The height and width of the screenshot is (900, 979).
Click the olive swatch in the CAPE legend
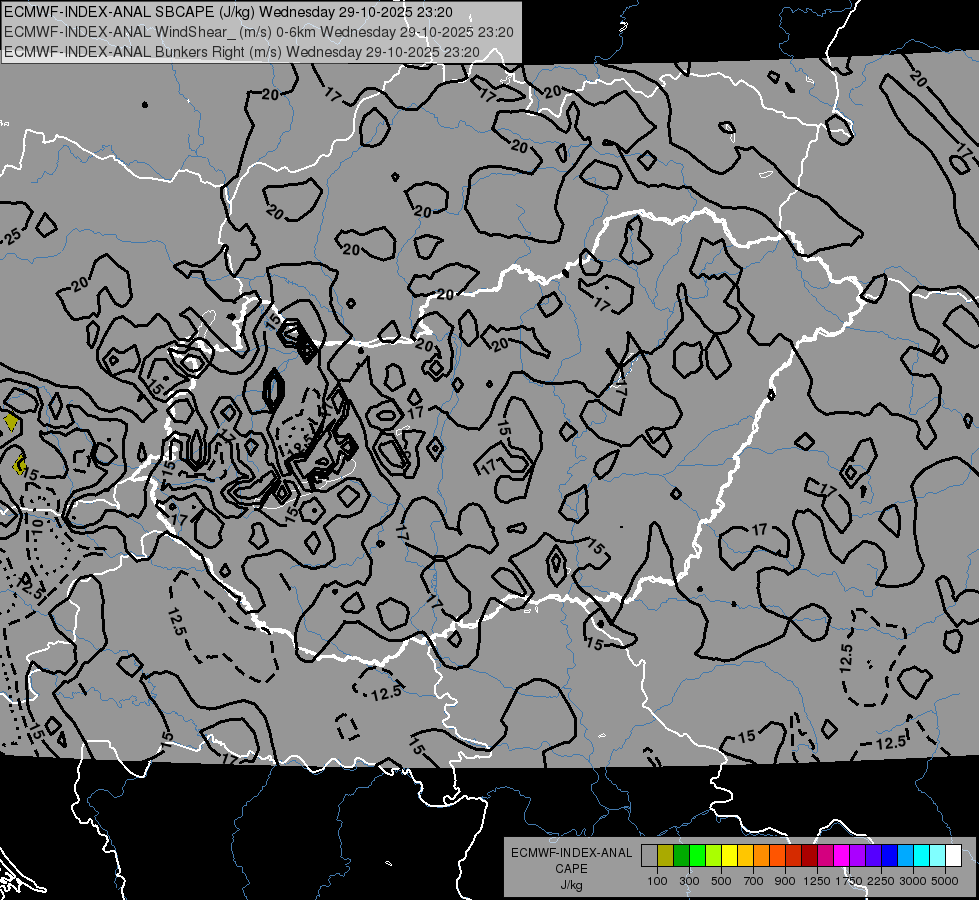665,855
